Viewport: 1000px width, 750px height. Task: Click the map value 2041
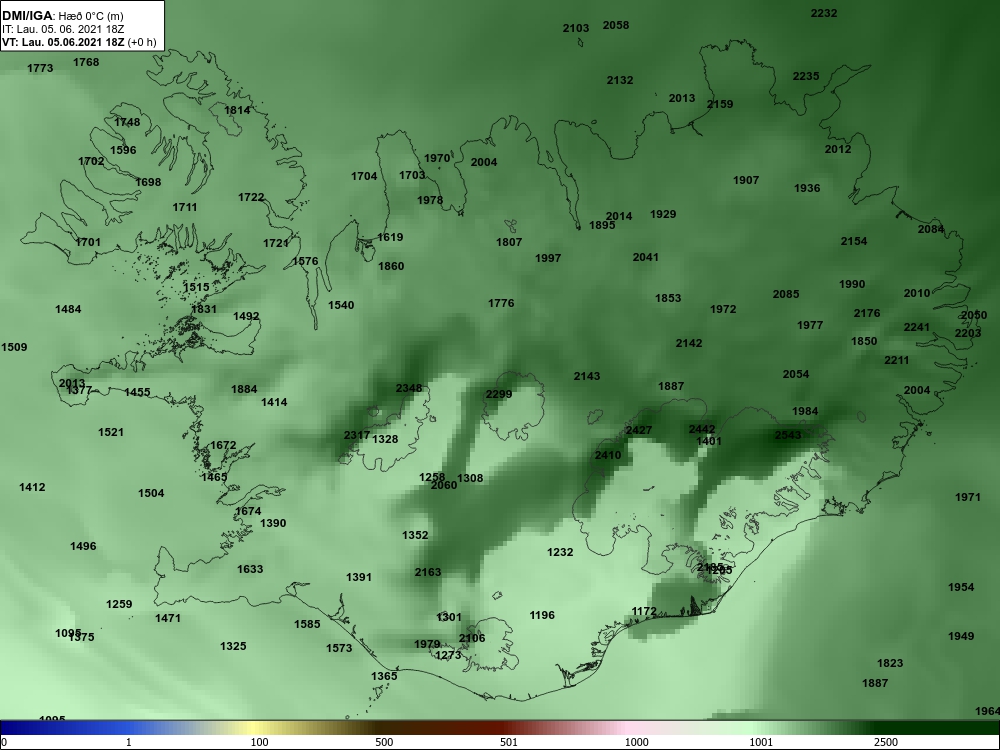click(x=645, y=258)
